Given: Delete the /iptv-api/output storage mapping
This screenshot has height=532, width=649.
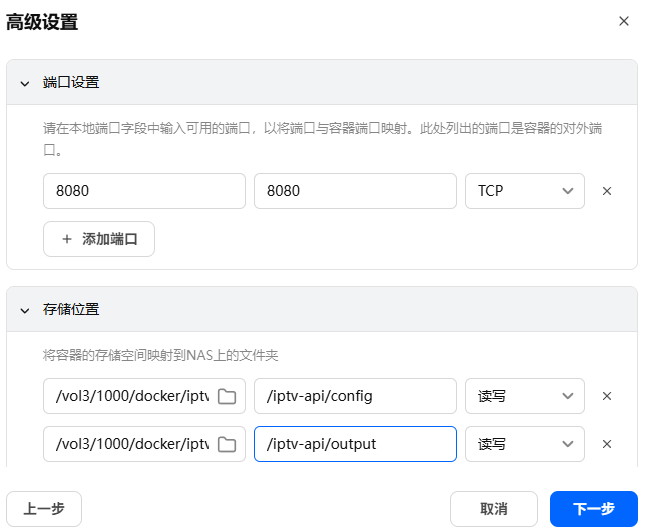Looking at the screenshot, I should pyautogui.click(x=606, y=444).
